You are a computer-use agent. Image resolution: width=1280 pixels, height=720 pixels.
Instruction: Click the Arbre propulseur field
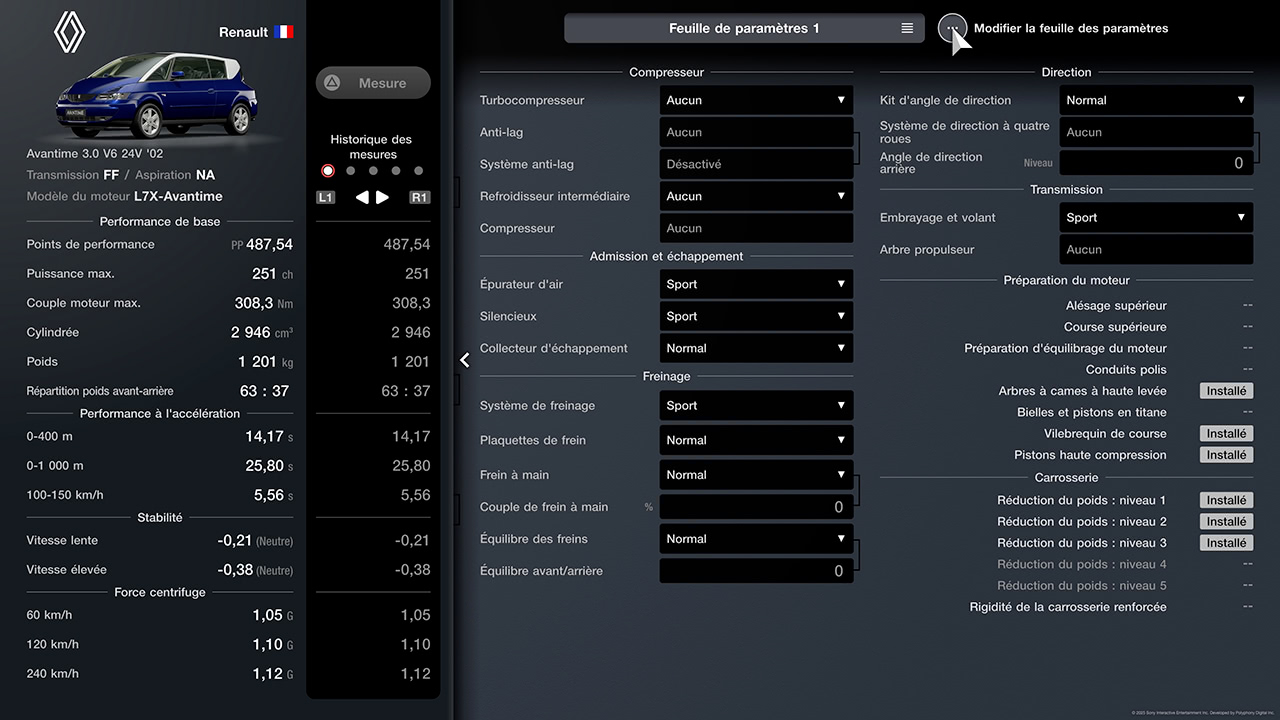(1157, 249)
